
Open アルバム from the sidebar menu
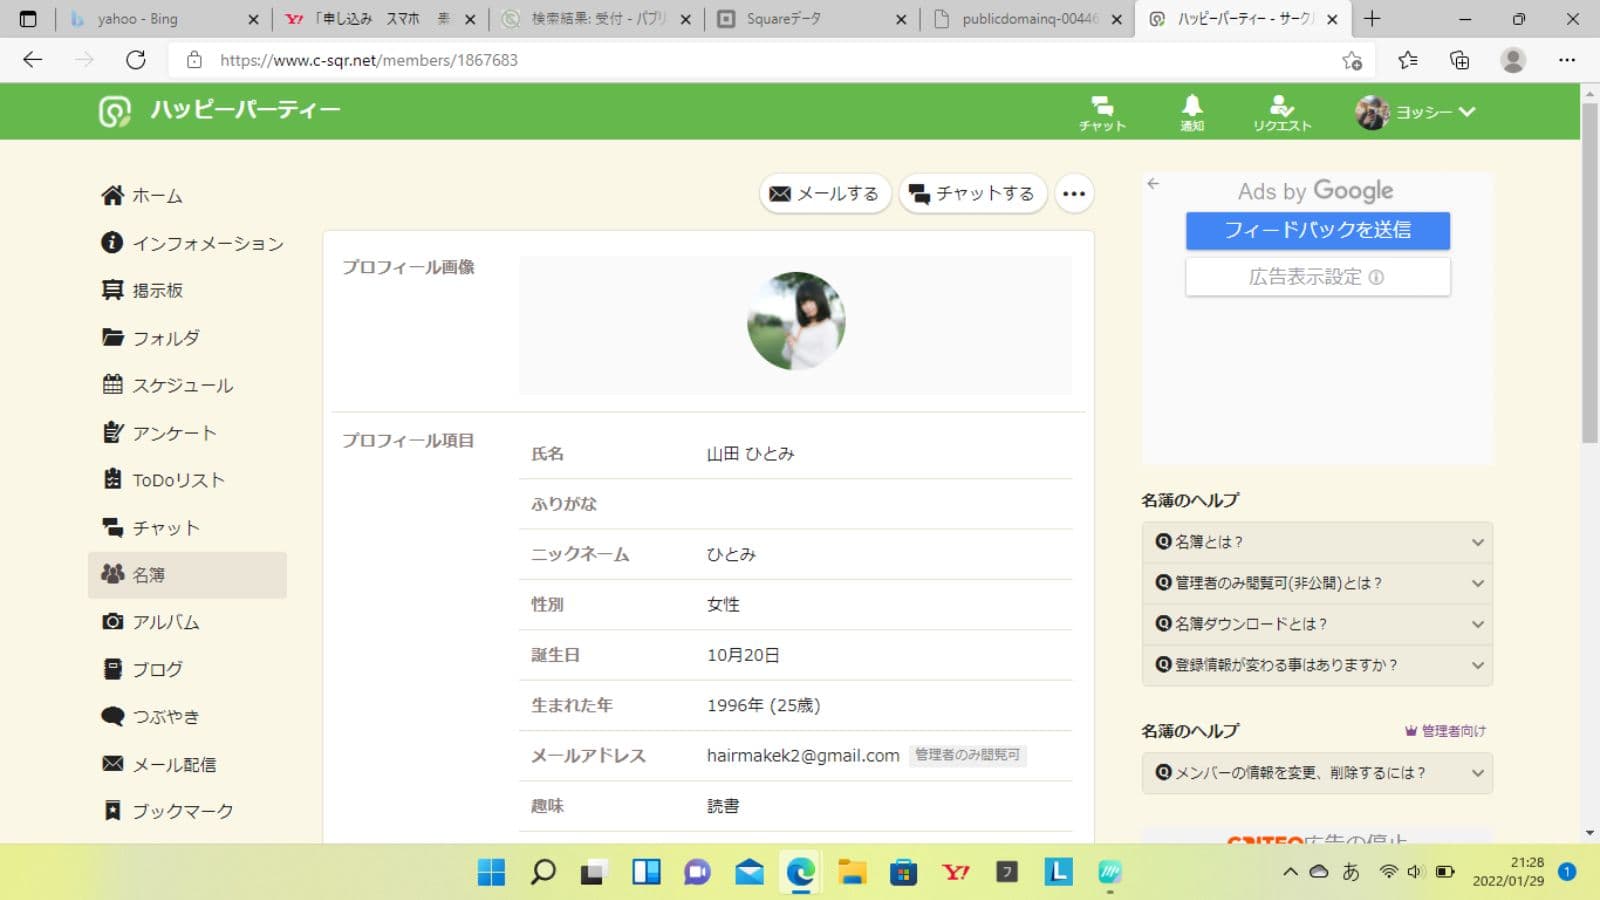165,622
